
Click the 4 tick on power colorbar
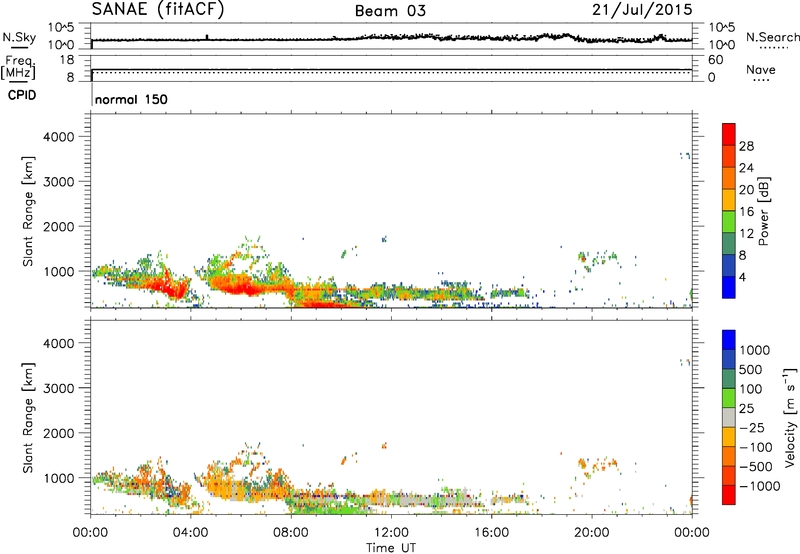point(743,277)
